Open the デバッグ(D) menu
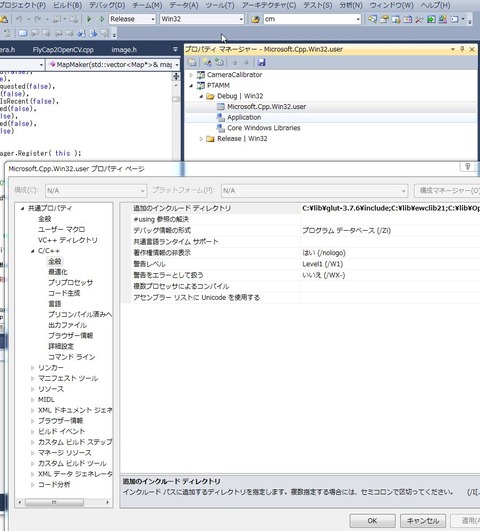This screenshot has width=480, height=531. pyautogui.click(x=107, y=5)
